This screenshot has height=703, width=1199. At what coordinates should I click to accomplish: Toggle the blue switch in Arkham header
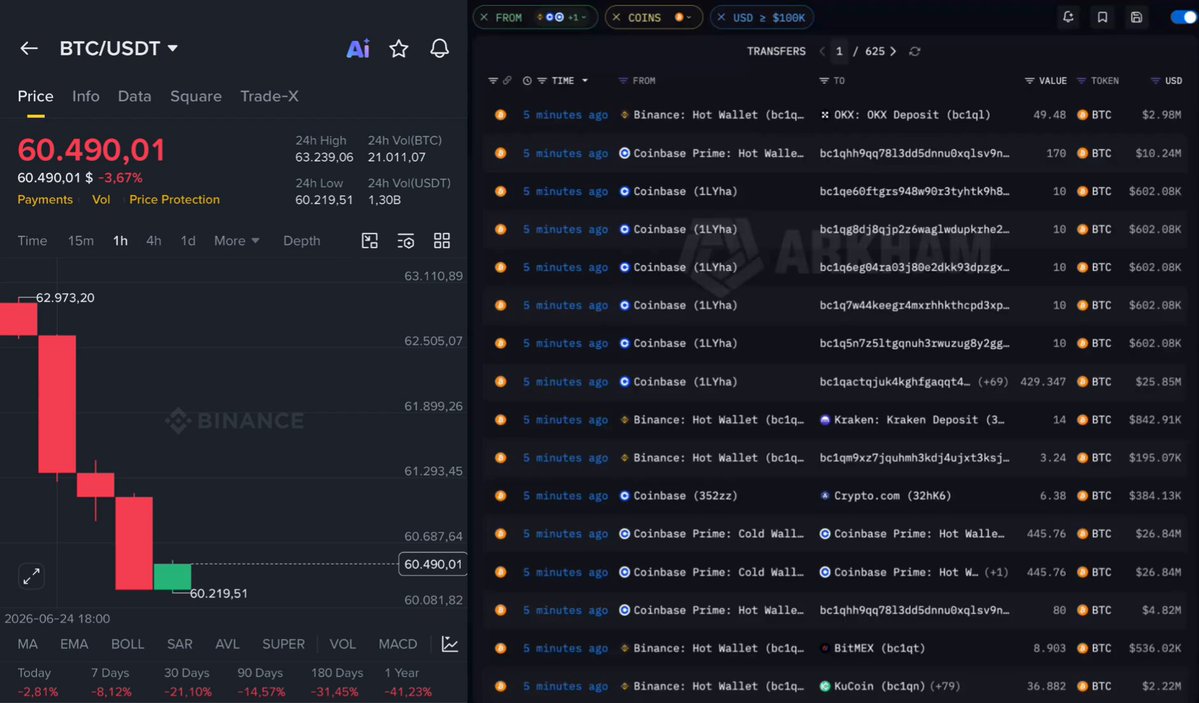coord(1184,17)
